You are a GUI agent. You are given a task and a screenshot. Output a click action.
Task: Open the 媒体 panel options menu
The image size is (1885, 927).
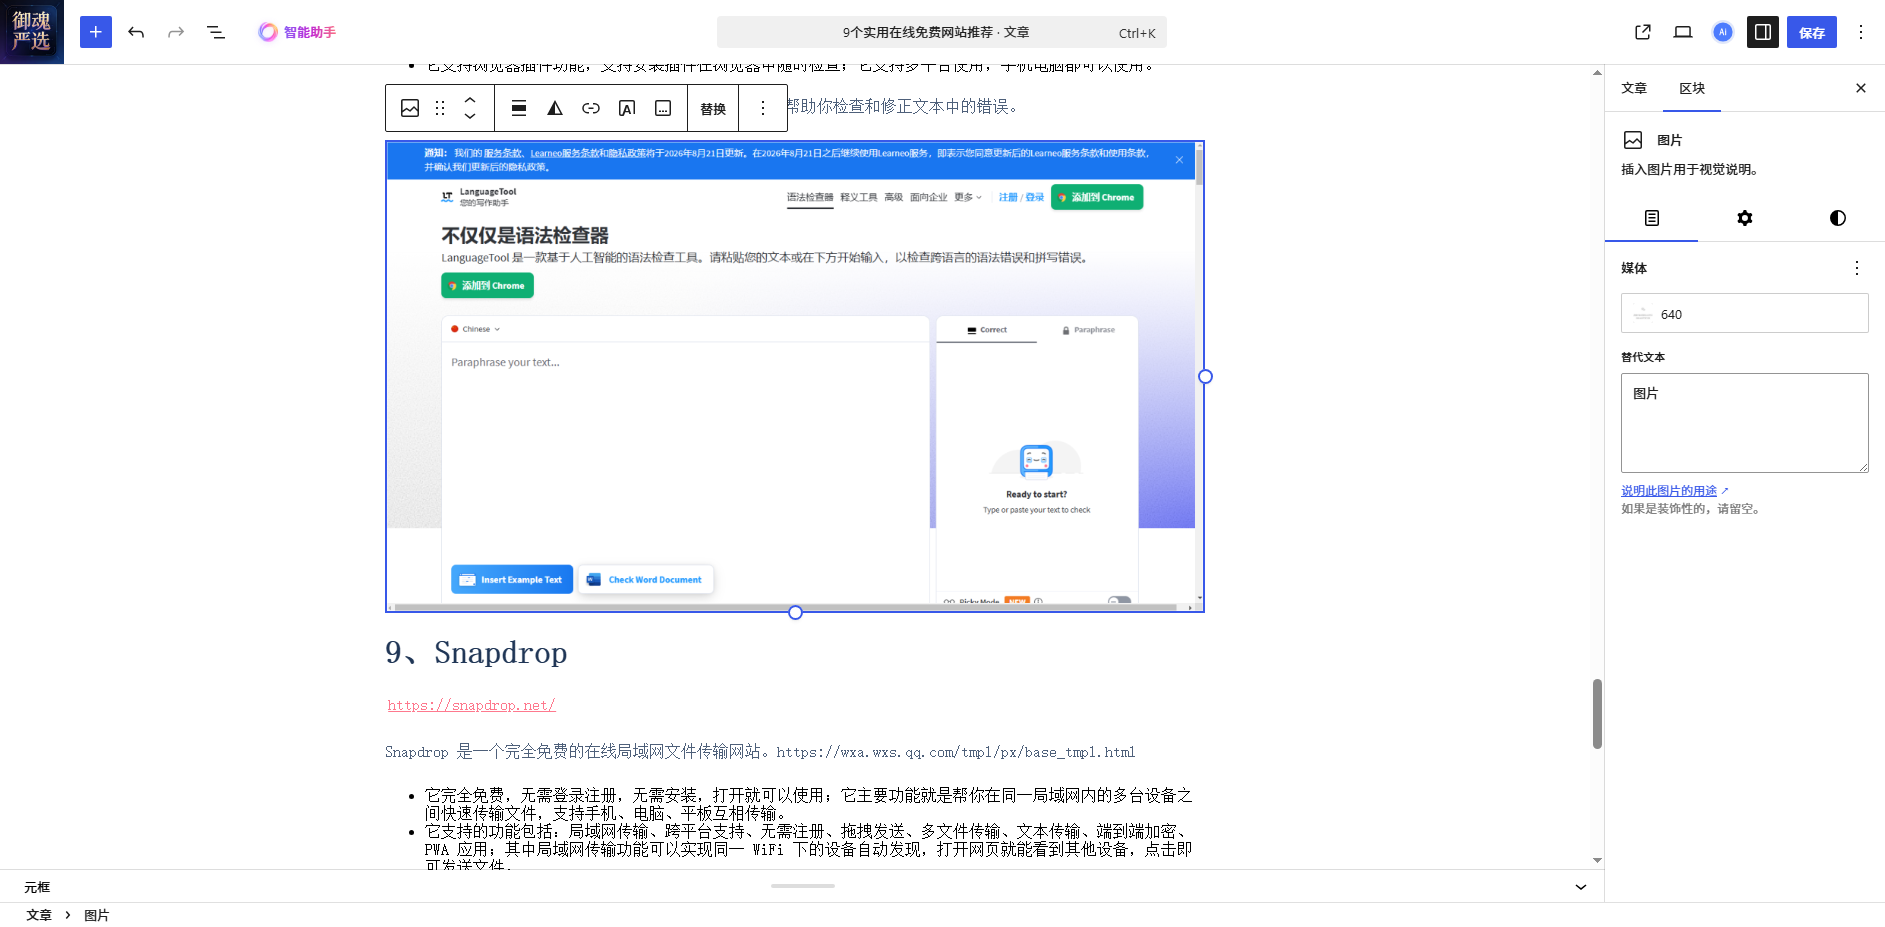coord(1857,268)
